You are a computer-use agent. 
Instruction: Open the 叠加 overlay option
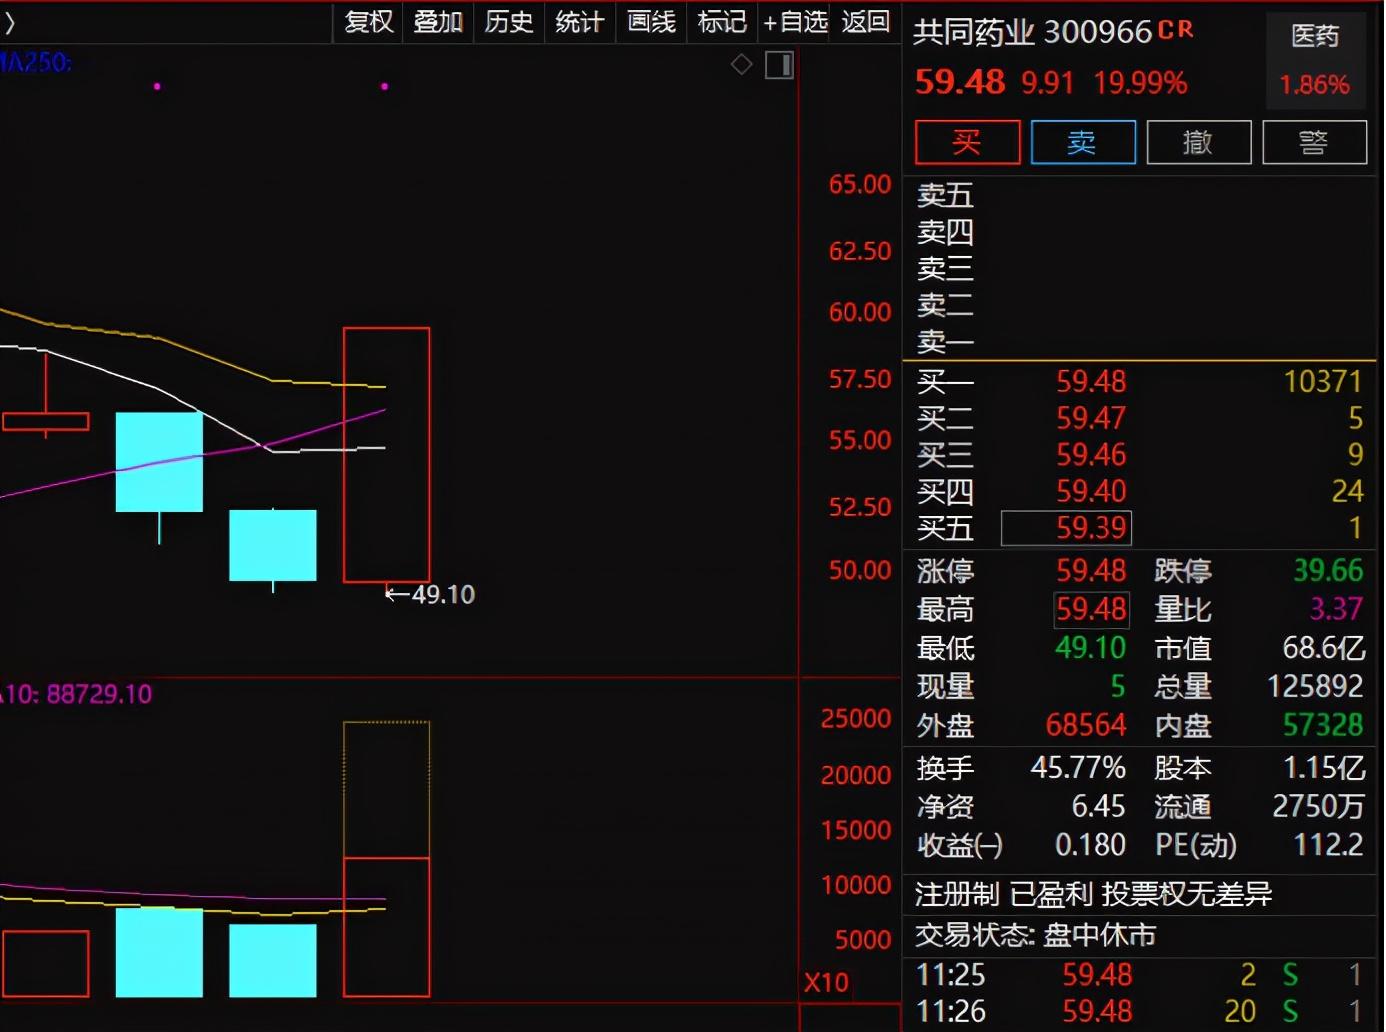point(438,21)
